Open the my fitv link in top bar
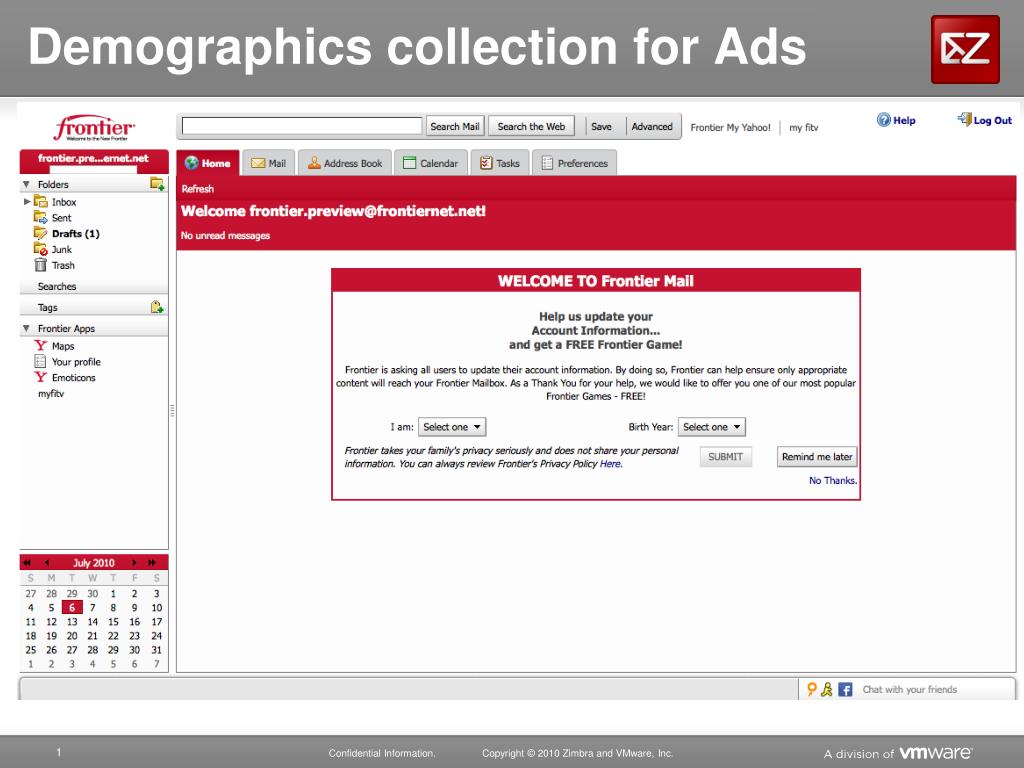 tap(803, 127)
